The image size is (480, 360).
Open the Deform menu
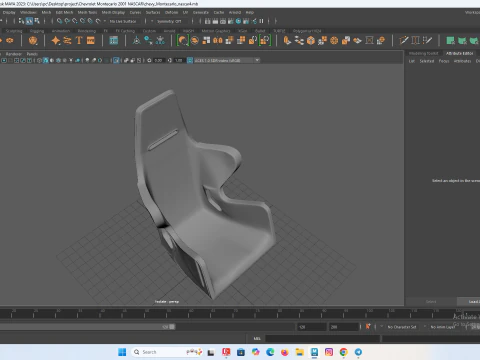click(171, 12)
